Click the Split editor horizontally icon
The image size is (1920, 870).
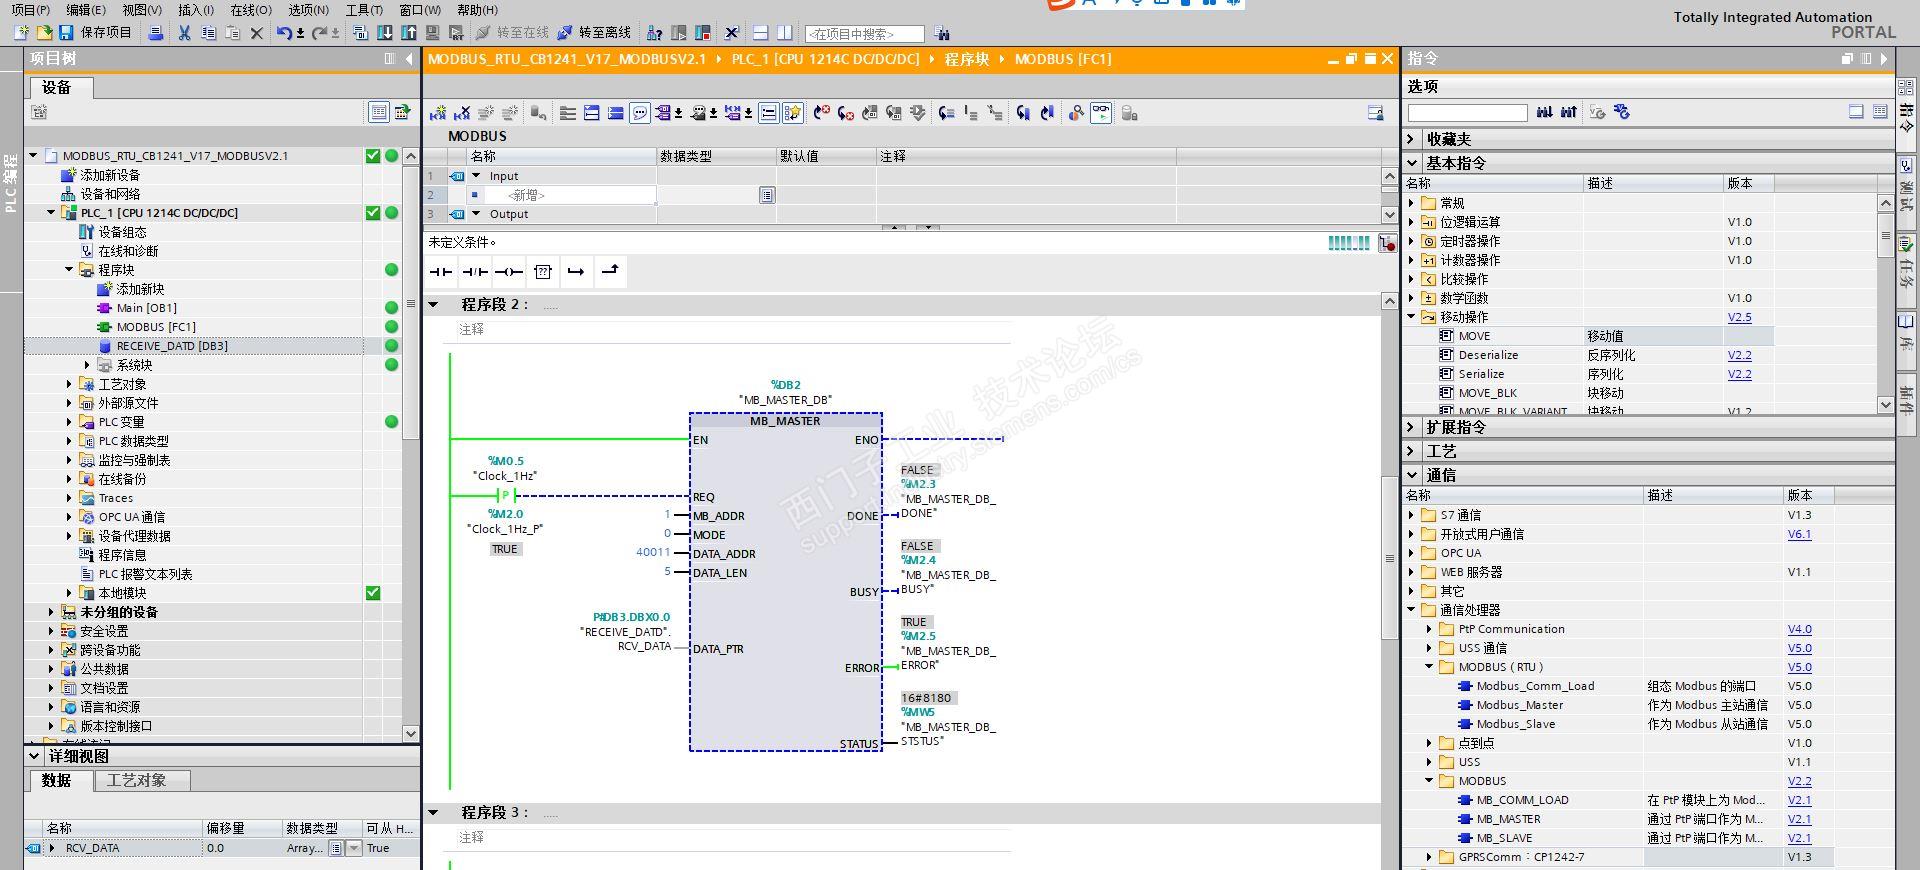pos(761,33)
